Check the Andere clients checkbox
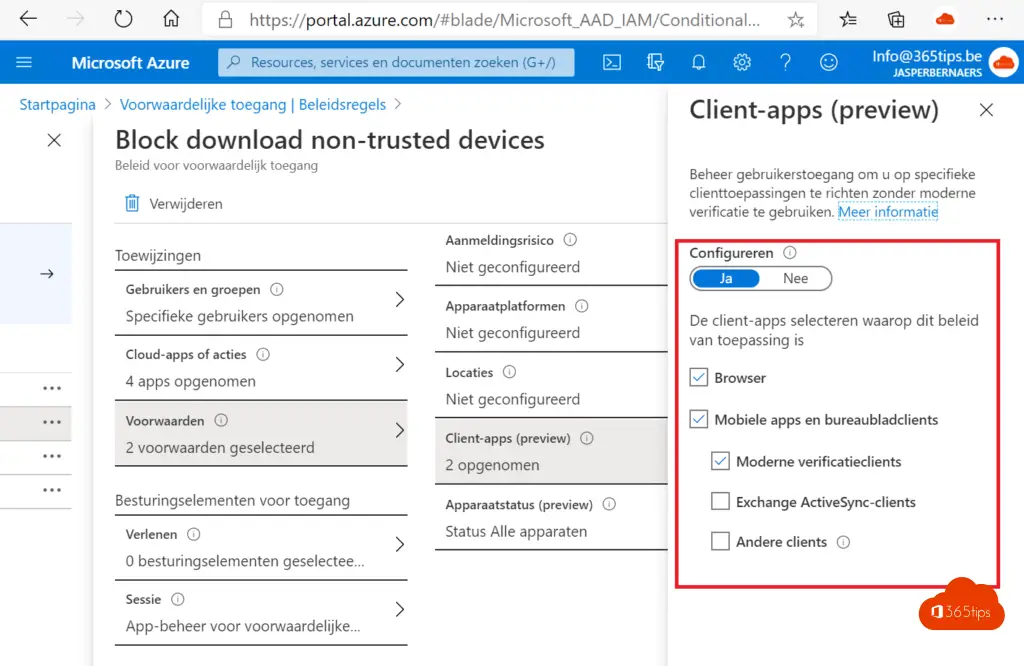Viewport: 1024px width, 666px height. coord(720,542)
